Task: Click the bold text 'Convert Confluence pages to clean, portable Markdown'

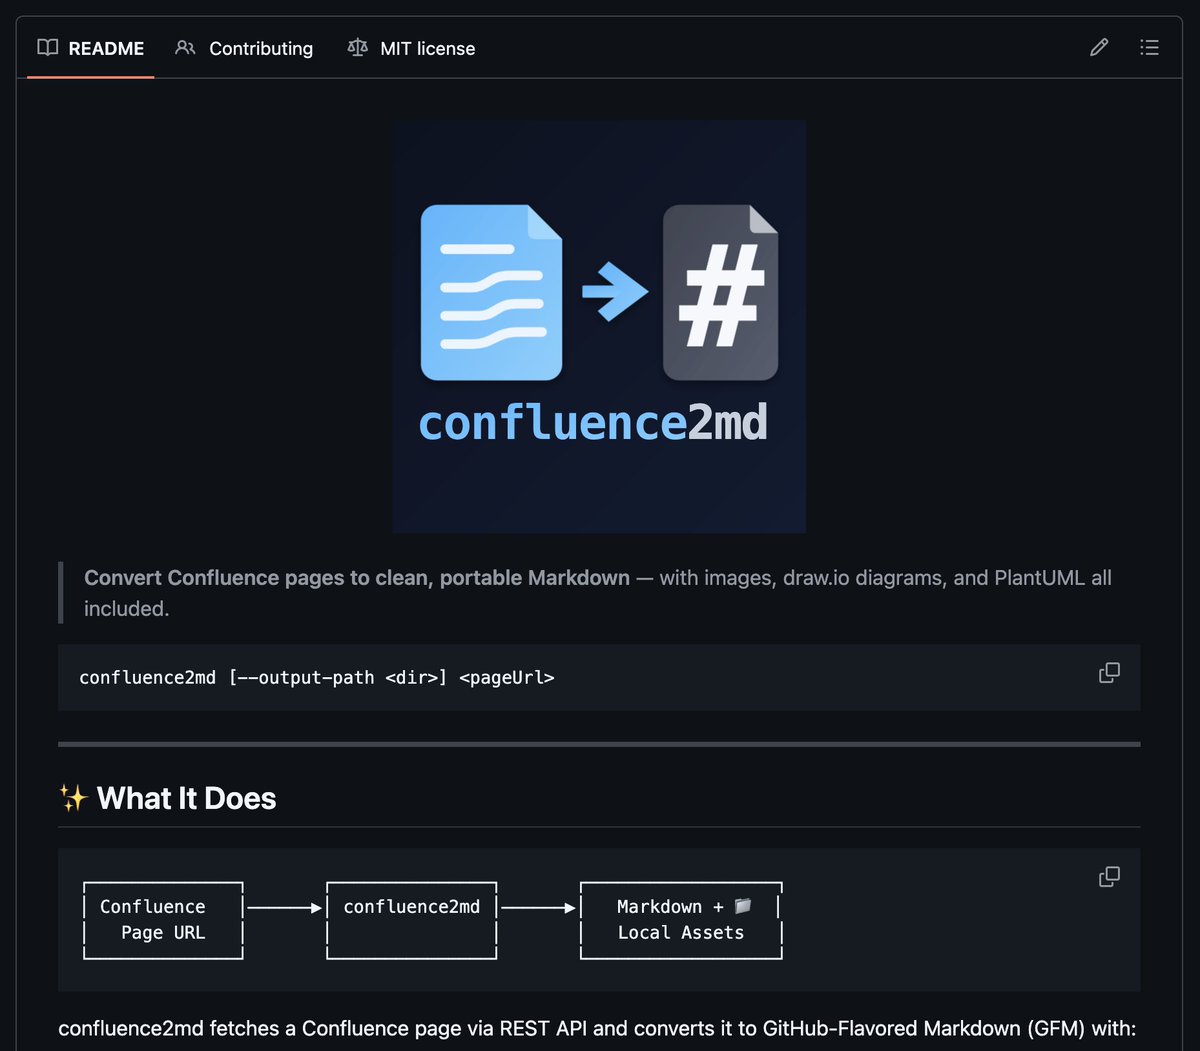Action: [357, 578]
